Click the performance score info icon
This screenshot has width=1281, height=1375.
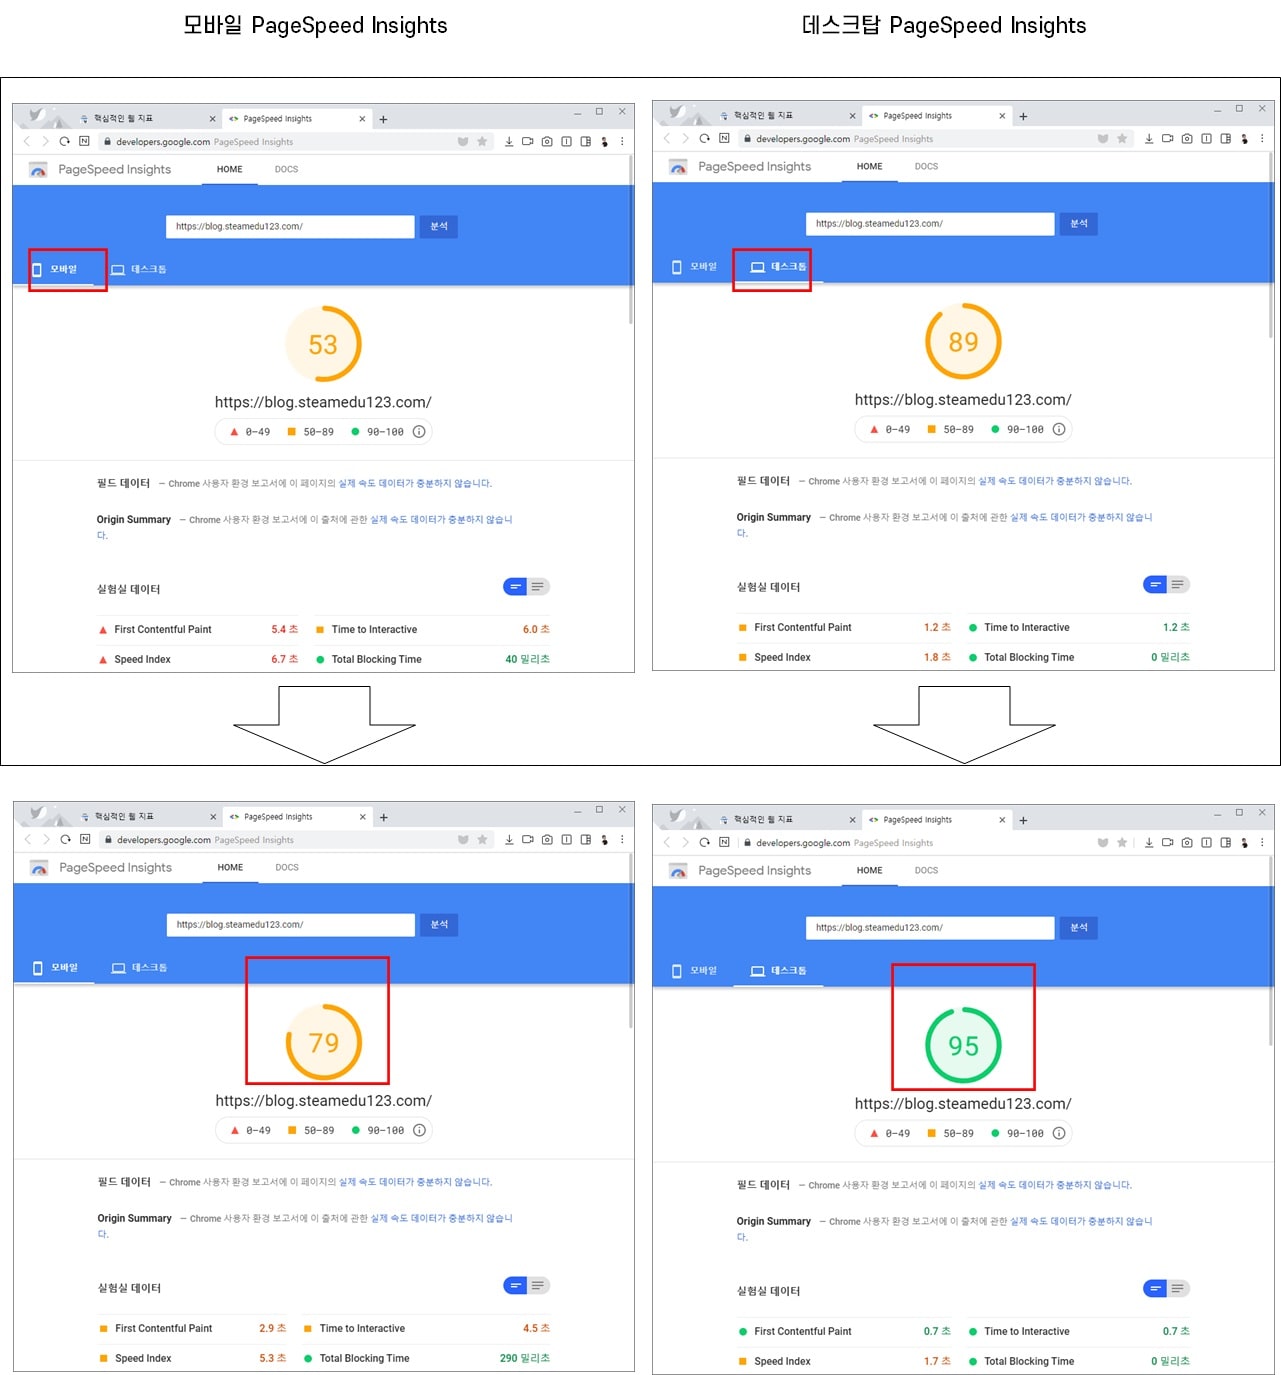click(x=419, y=431)
